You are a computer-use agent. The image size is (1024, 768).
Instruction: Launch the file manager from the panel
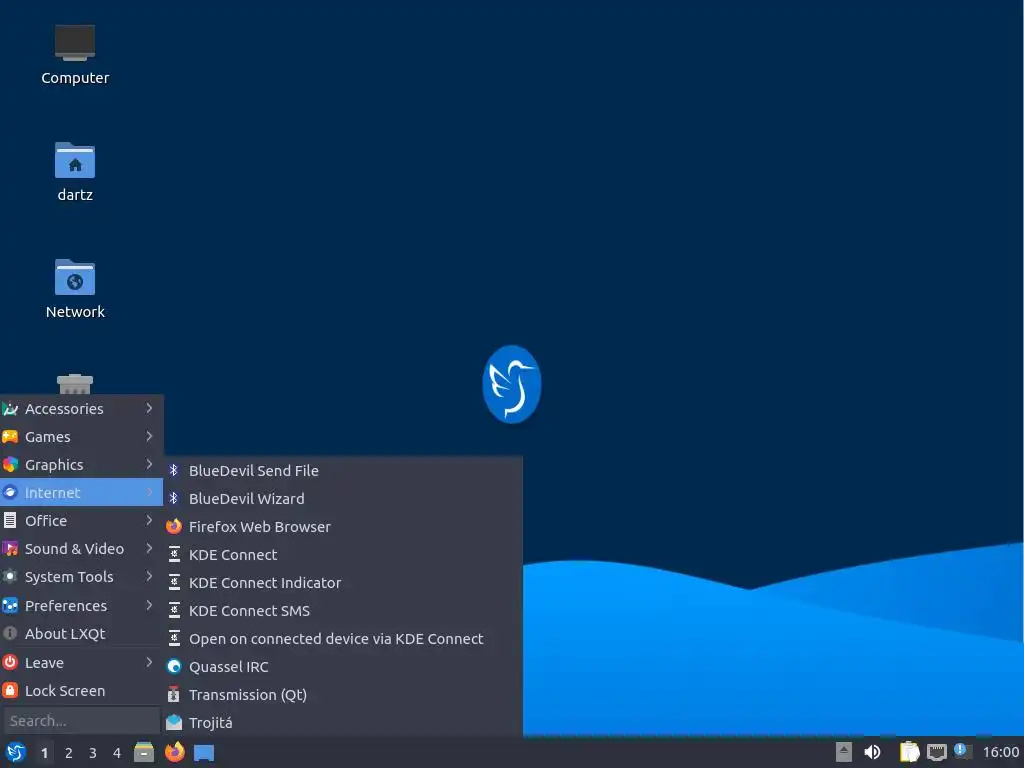coord(144,752)
